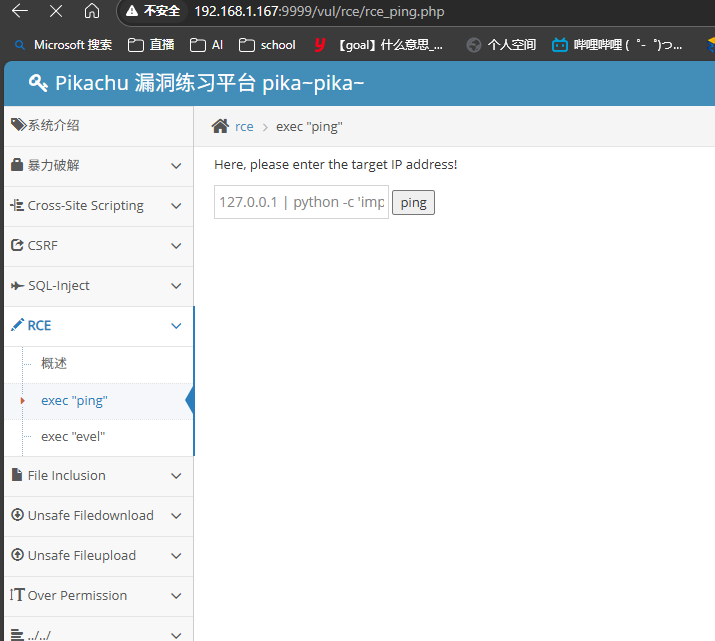Open the Unsafe Filedownload menu
The width and height of the screenshot is (715, 641).
coord(98,516)
